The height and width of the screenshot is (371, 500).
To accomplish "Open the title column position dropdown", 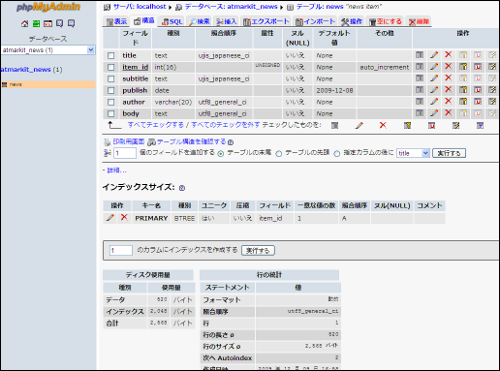I will point(413,153).
